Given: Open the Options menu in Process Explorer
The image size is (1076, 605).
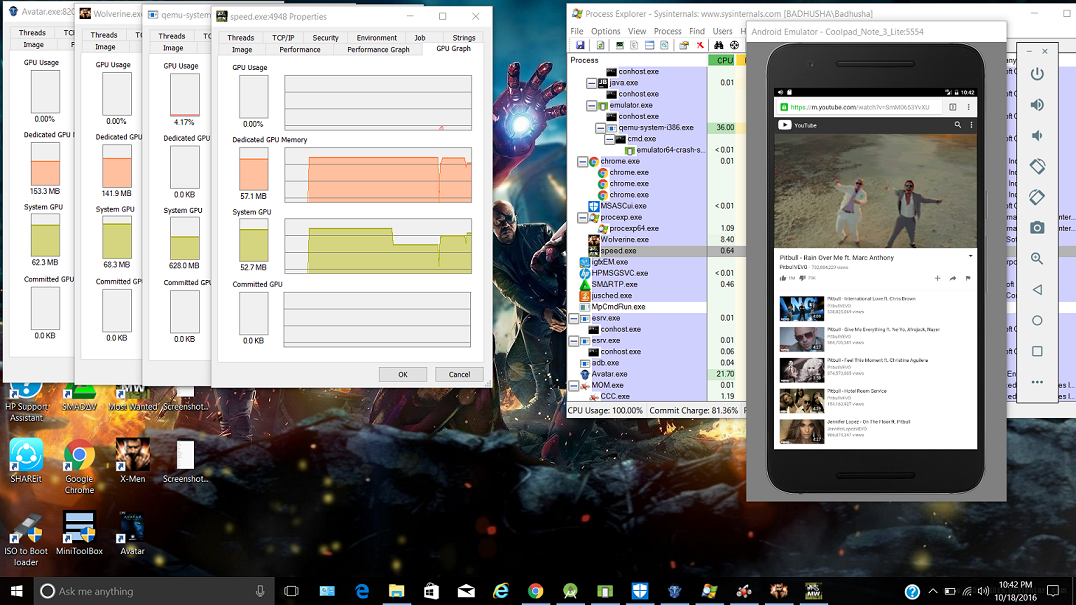Looking at the screenshot, I should pos(605,32).
